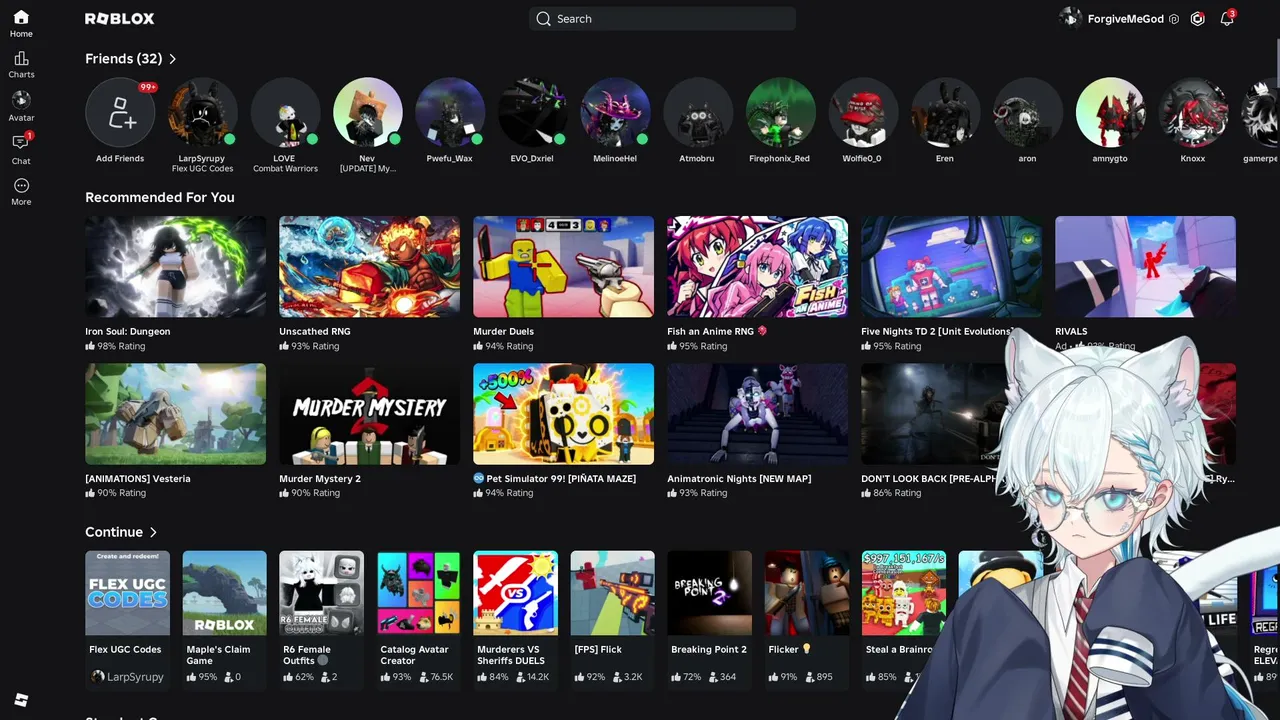Continue Catalog Avatar Creator thumbnail

tap(418, 593)
